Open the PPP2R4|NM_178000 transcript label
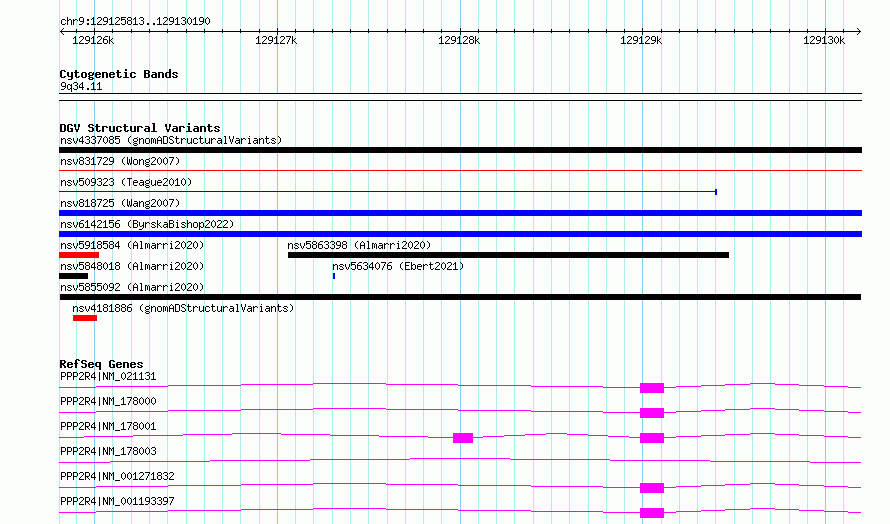This screenshot has width=890, height=524. click(x=108, y=401)
